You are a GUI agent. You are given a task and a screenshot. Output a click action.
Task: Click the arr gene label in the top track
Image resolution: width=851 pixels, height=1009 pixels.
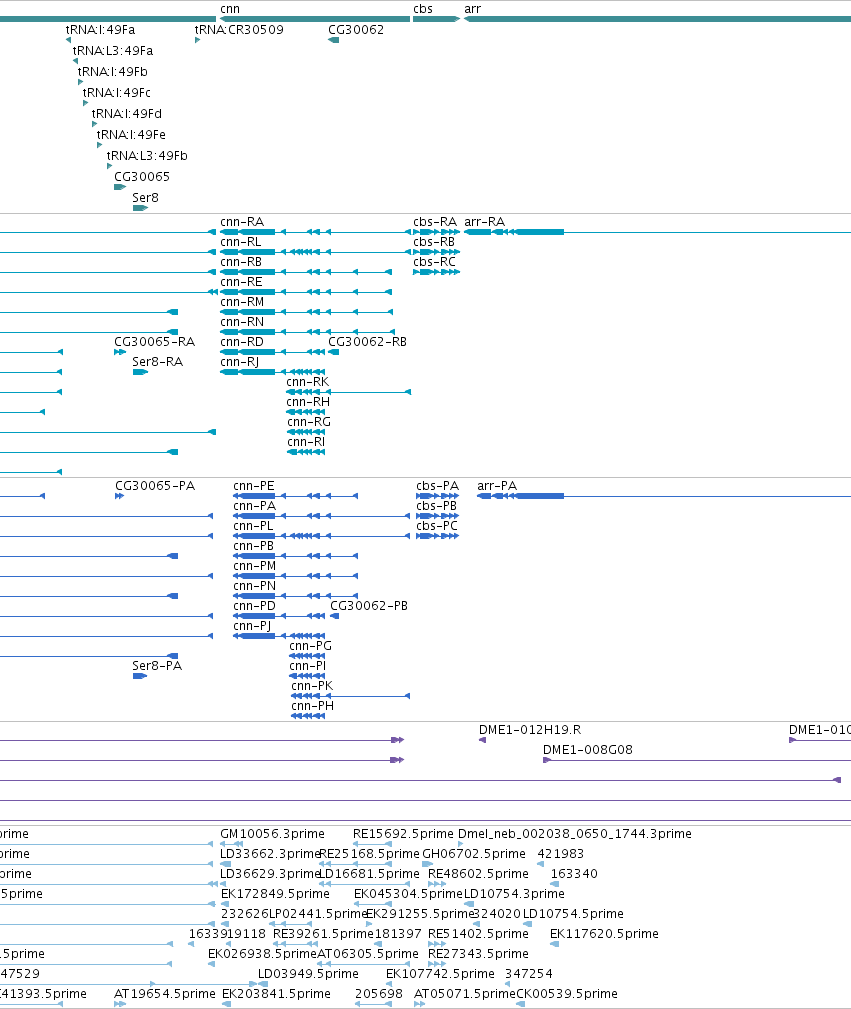click(x=472, y=9)
